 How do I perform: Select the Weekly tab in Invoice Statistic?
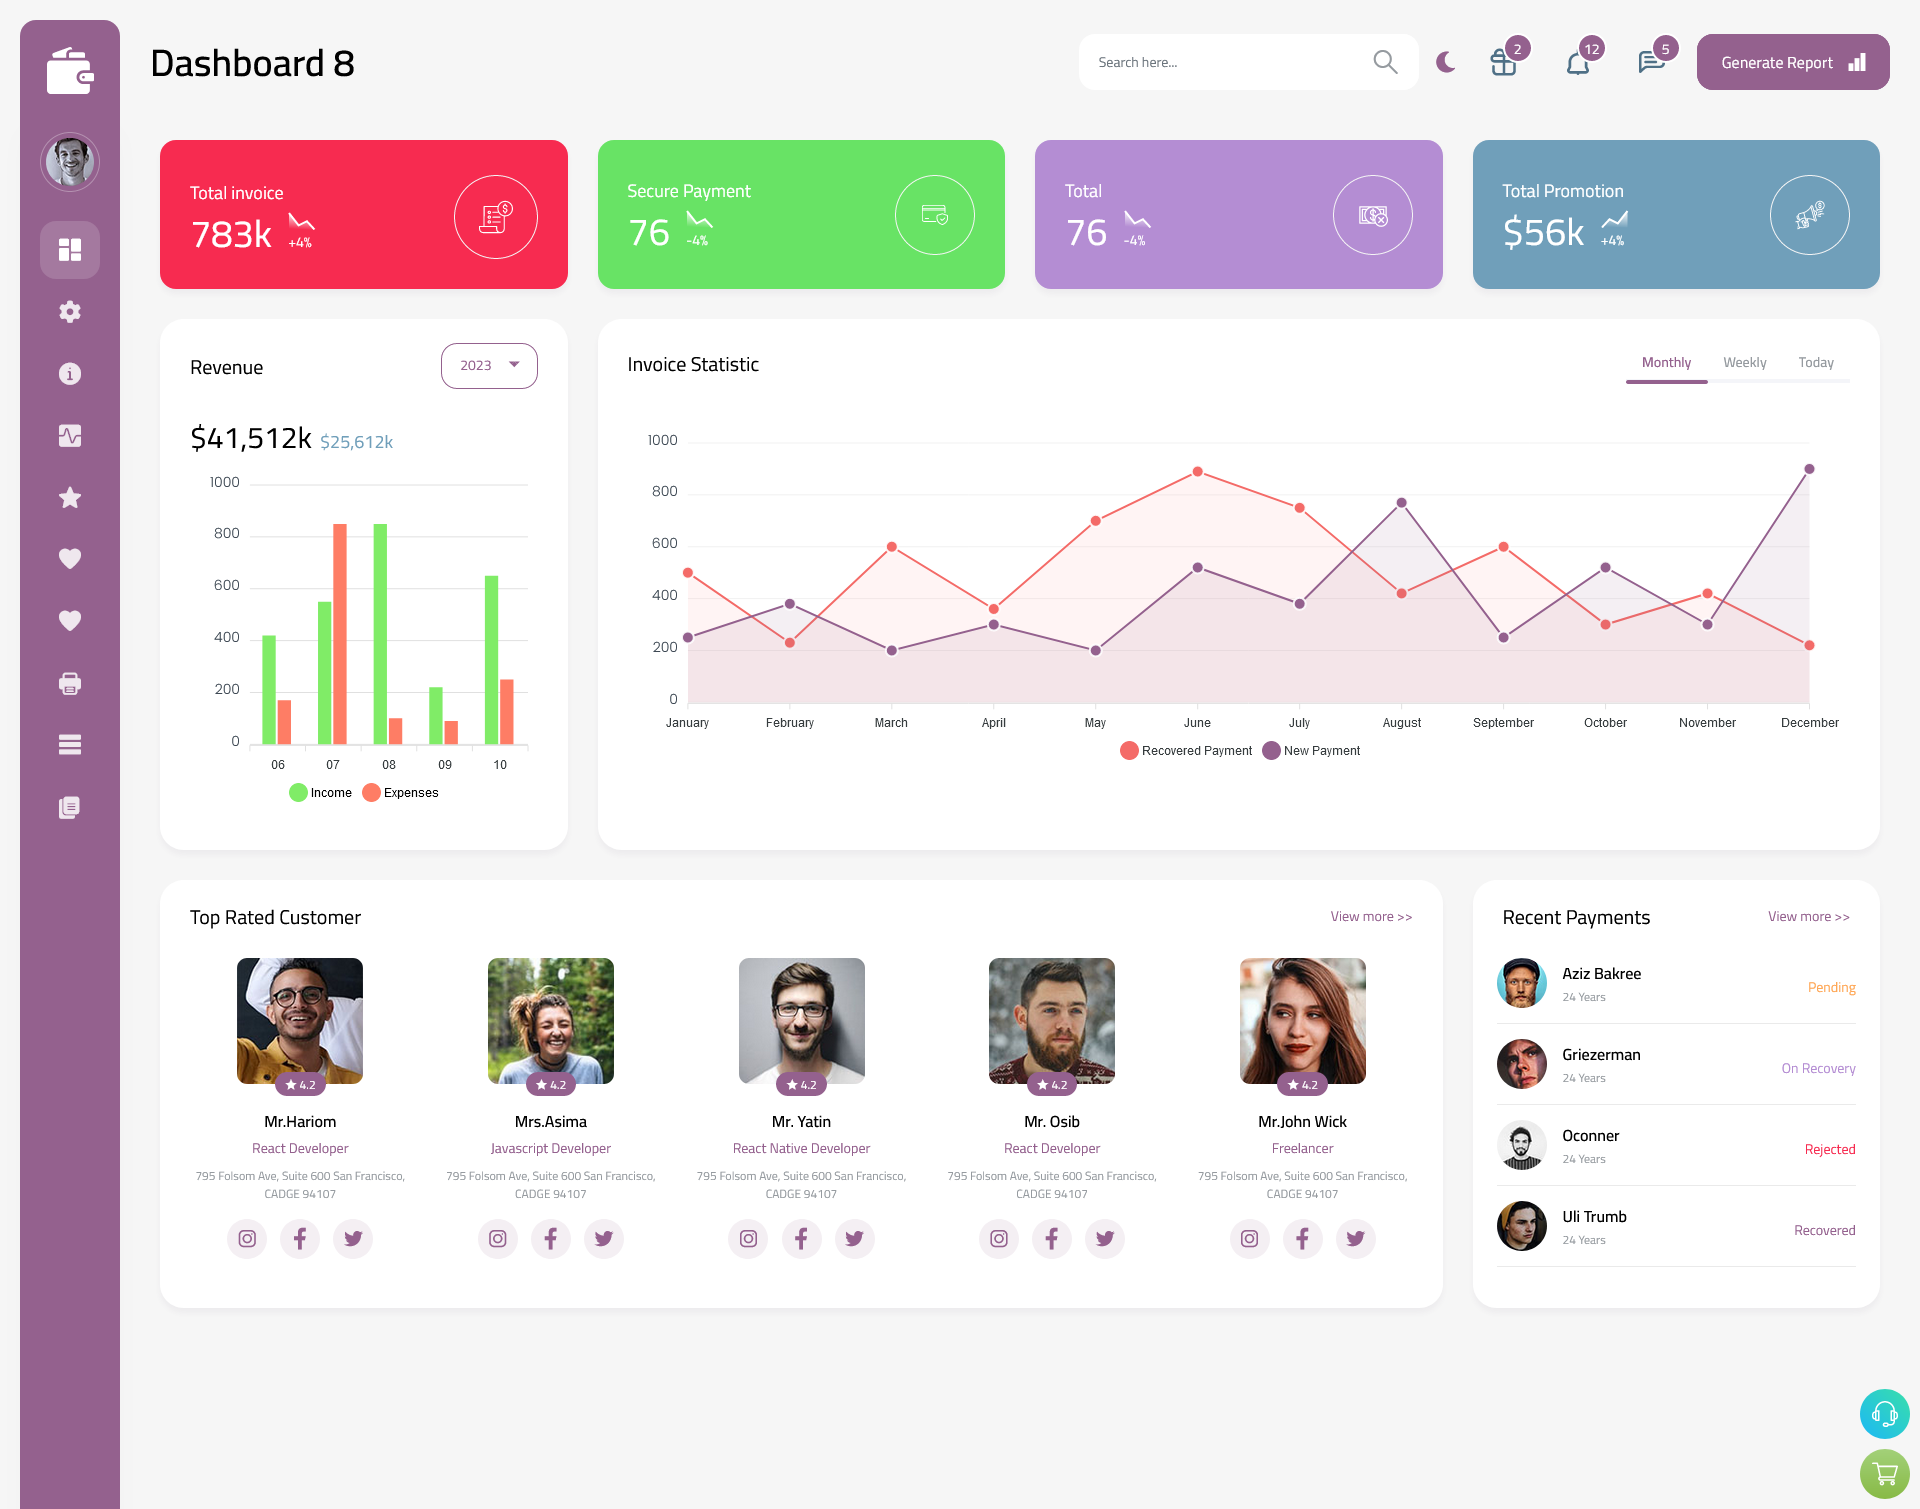tap(1745, 362)
